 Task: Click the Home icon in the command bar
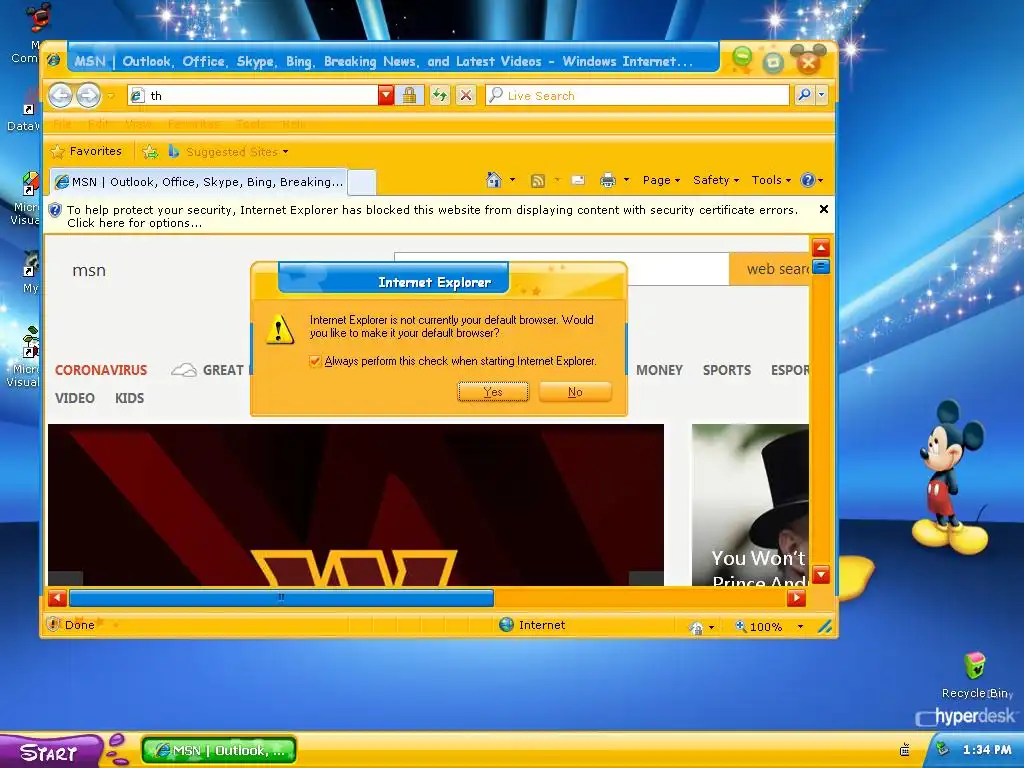pos(494,180)
